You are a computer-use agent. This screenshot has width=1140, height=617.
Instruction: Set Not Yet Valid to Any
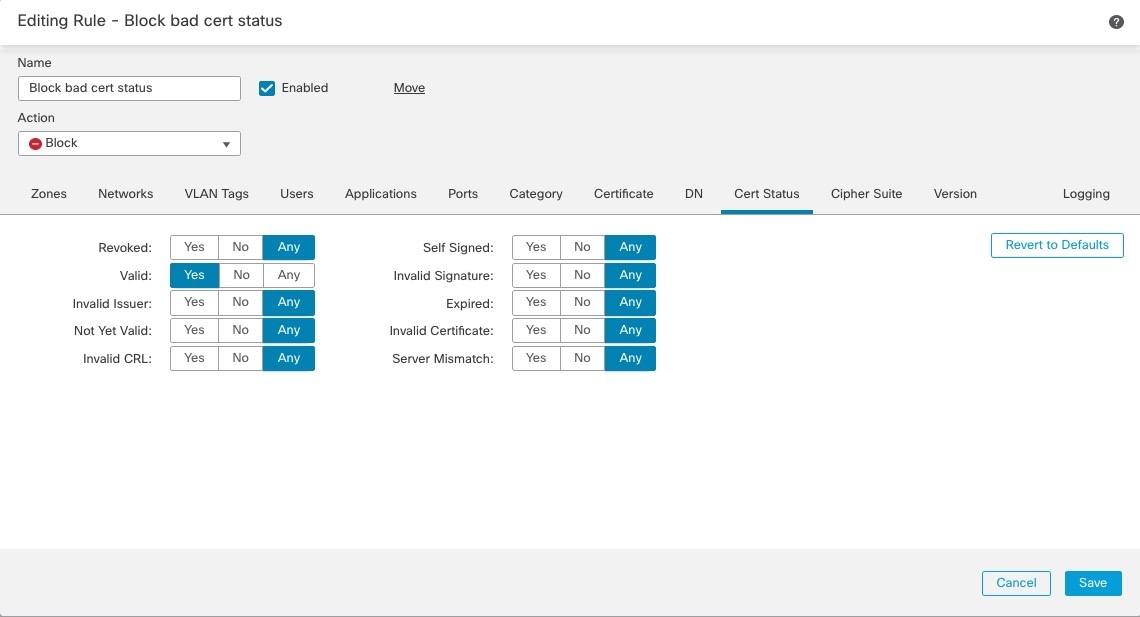pyautogui.click(x=289, y=330)
